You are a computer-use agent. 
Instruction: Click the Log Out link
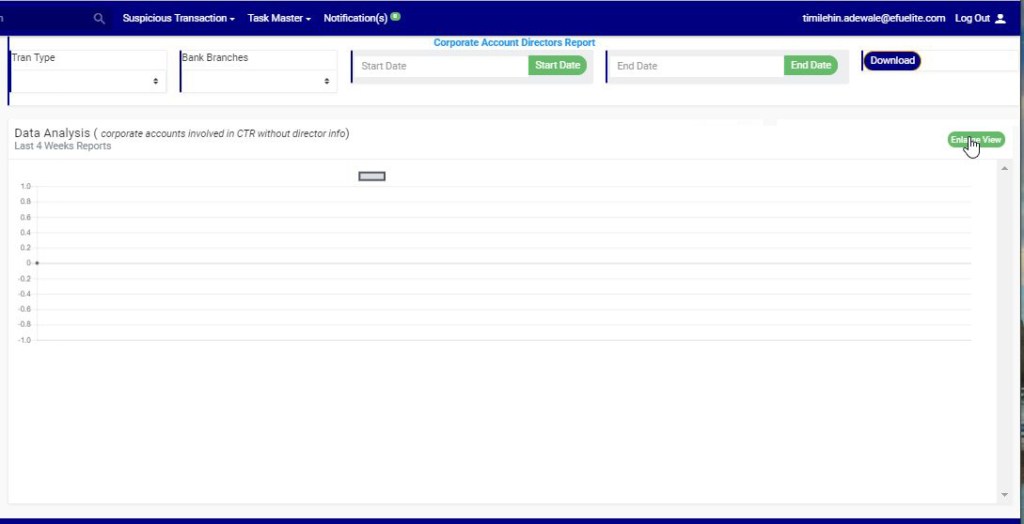pyautogui.click(x=972, y=18)
